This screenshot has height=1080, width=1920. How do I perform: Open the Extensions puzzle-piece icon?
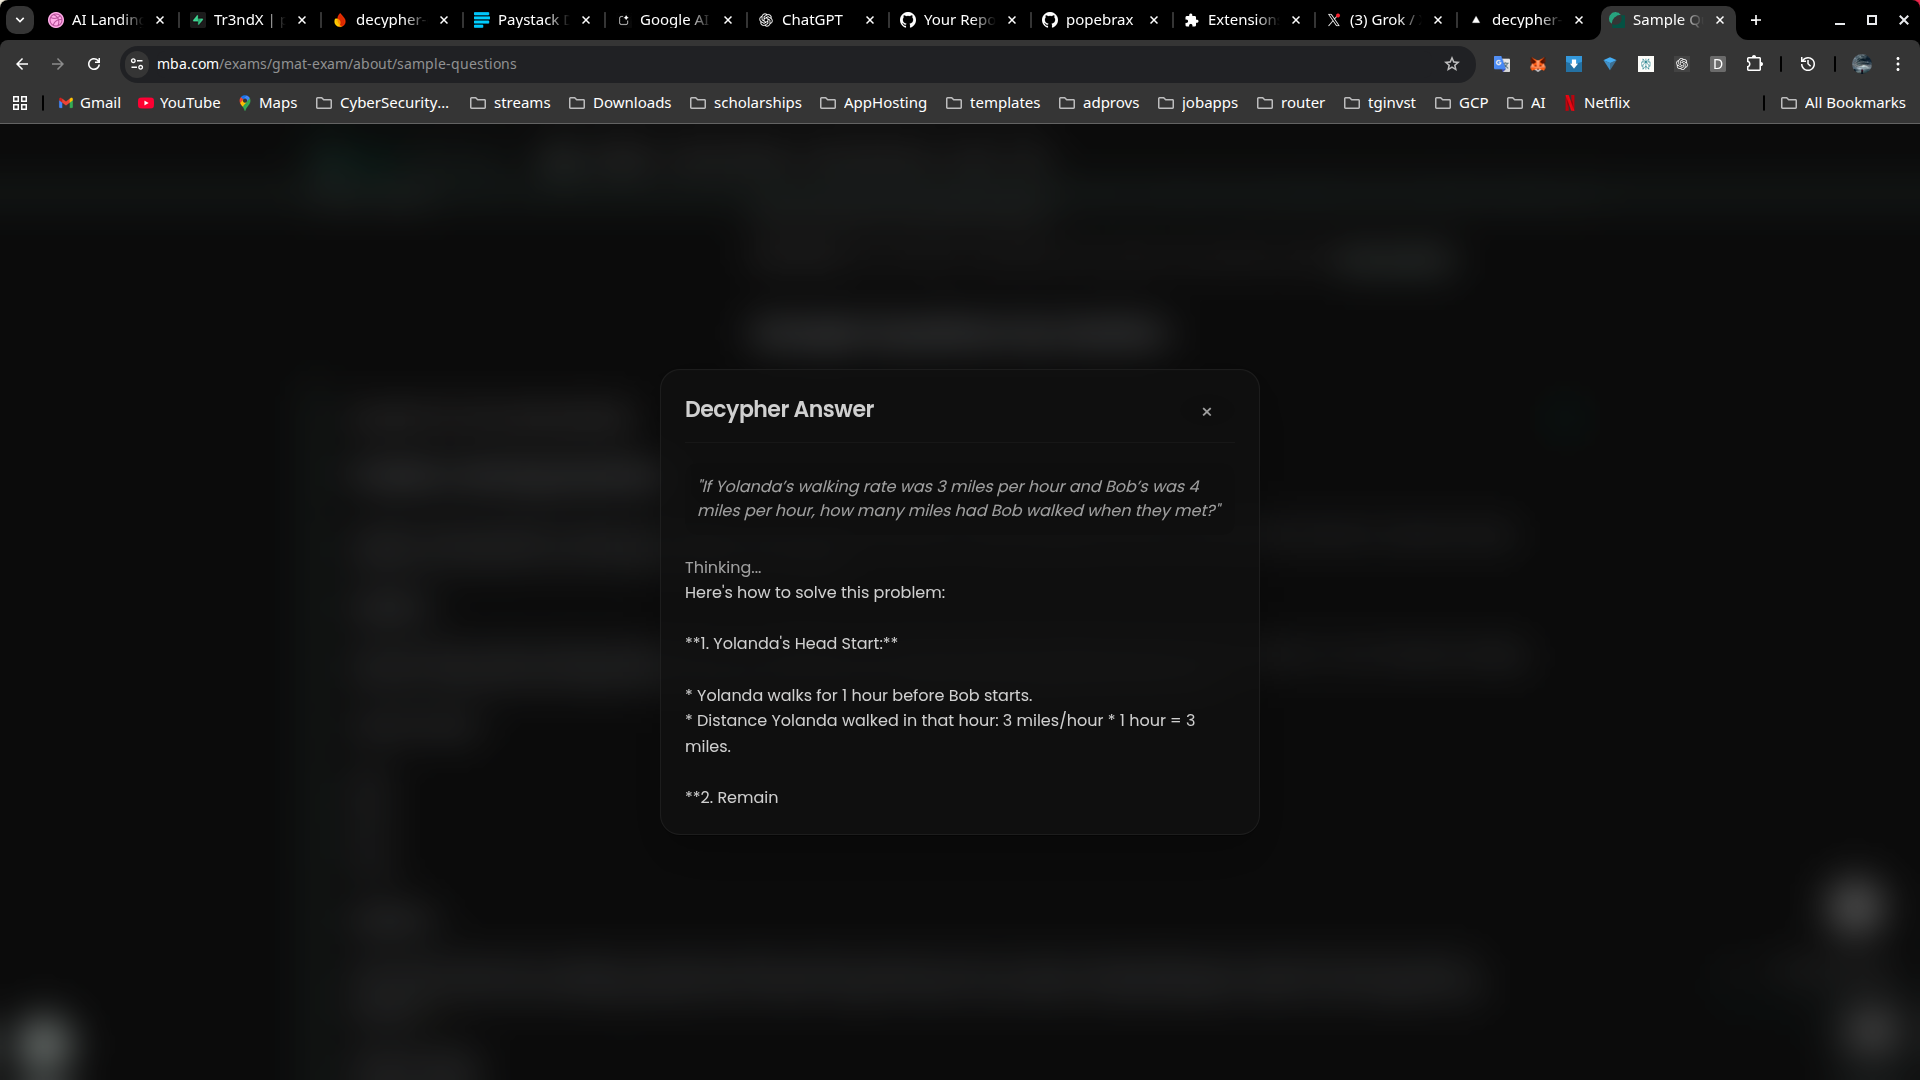pyautogui.click(x=1755, y=63)
